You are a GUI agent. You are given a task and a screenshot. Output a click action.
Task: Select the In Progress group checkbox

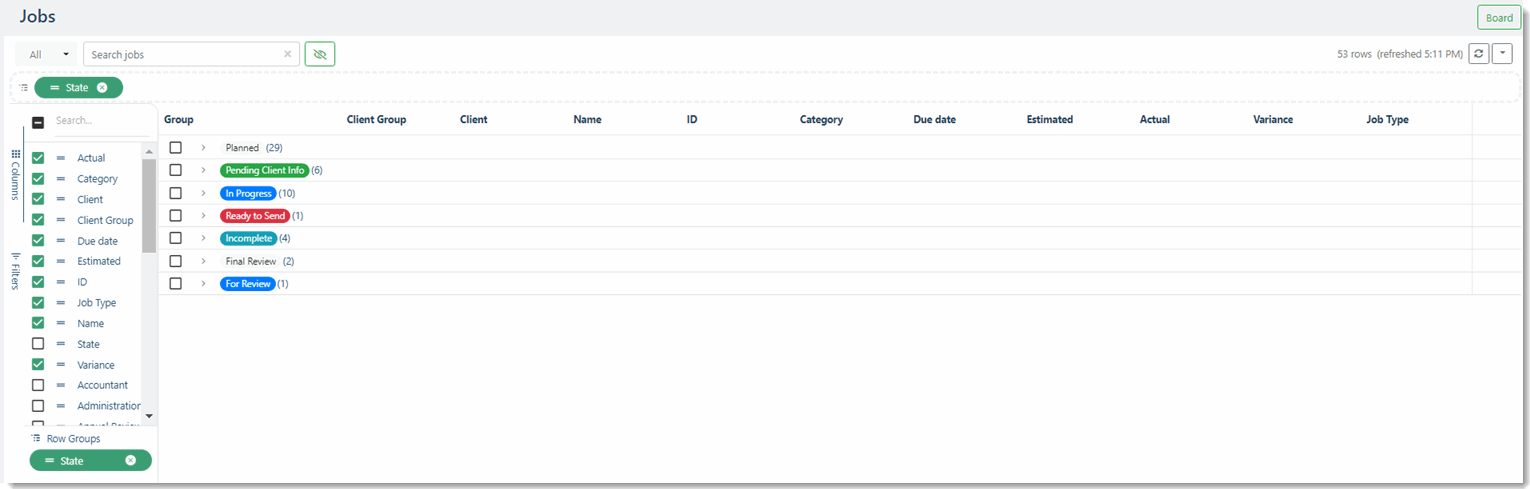point(175,193)
